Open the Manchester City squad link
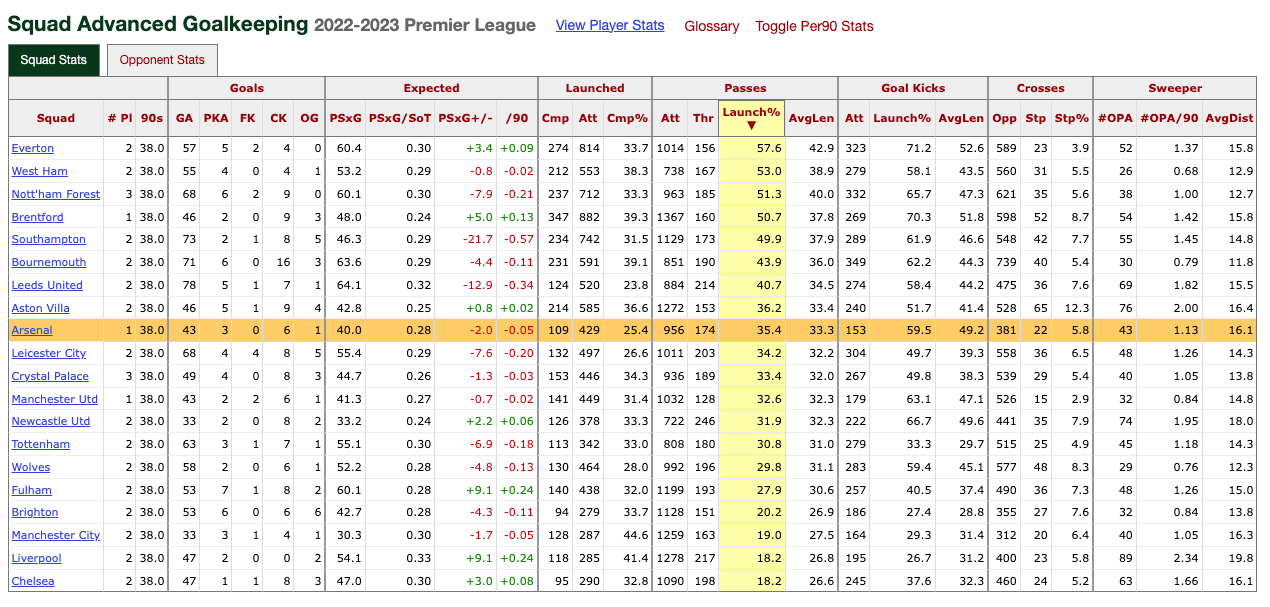1270x607 pixels. coord(56,535)
